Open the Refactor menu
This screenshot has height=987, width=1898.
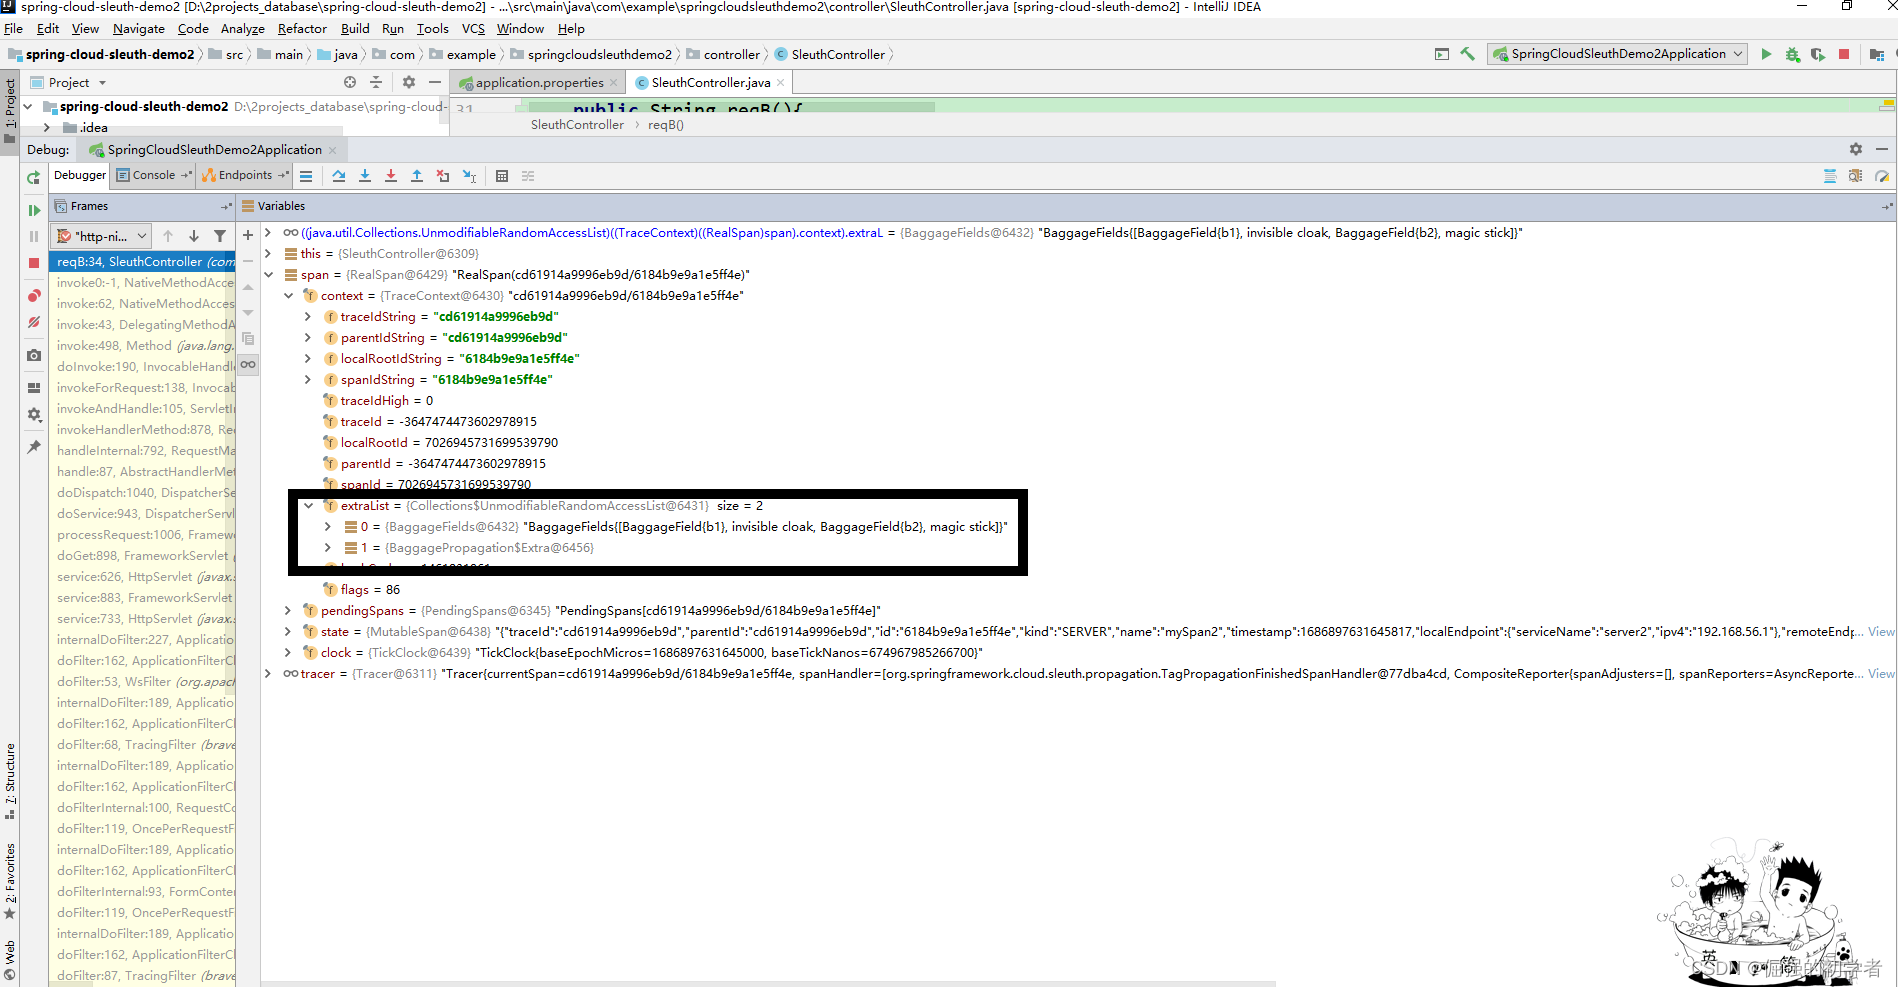302,29
